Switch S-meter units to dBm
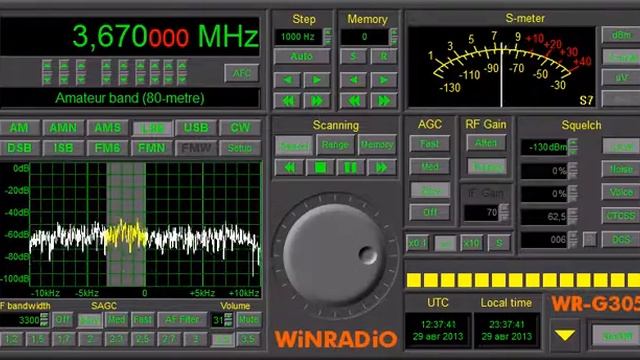This screenshot has width=640, height=360. click(x=621, y=36)
